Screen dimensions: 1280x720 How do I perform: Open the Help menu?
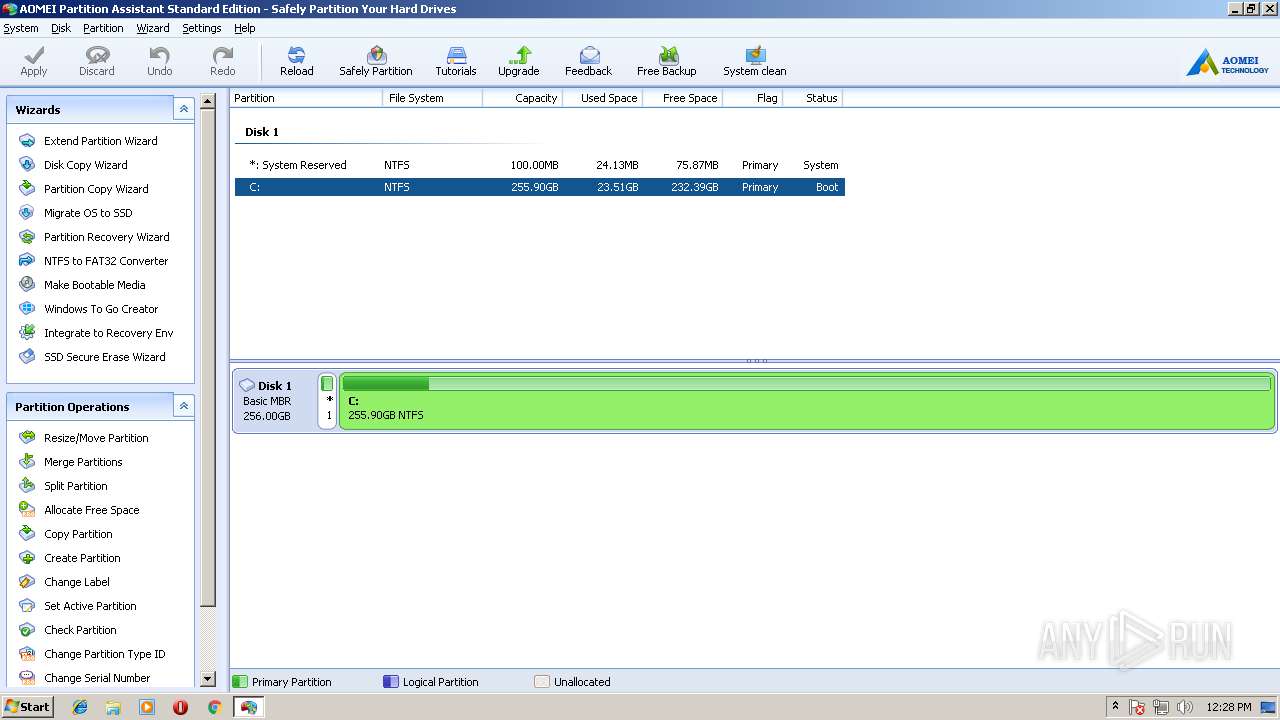pos(245,28)
